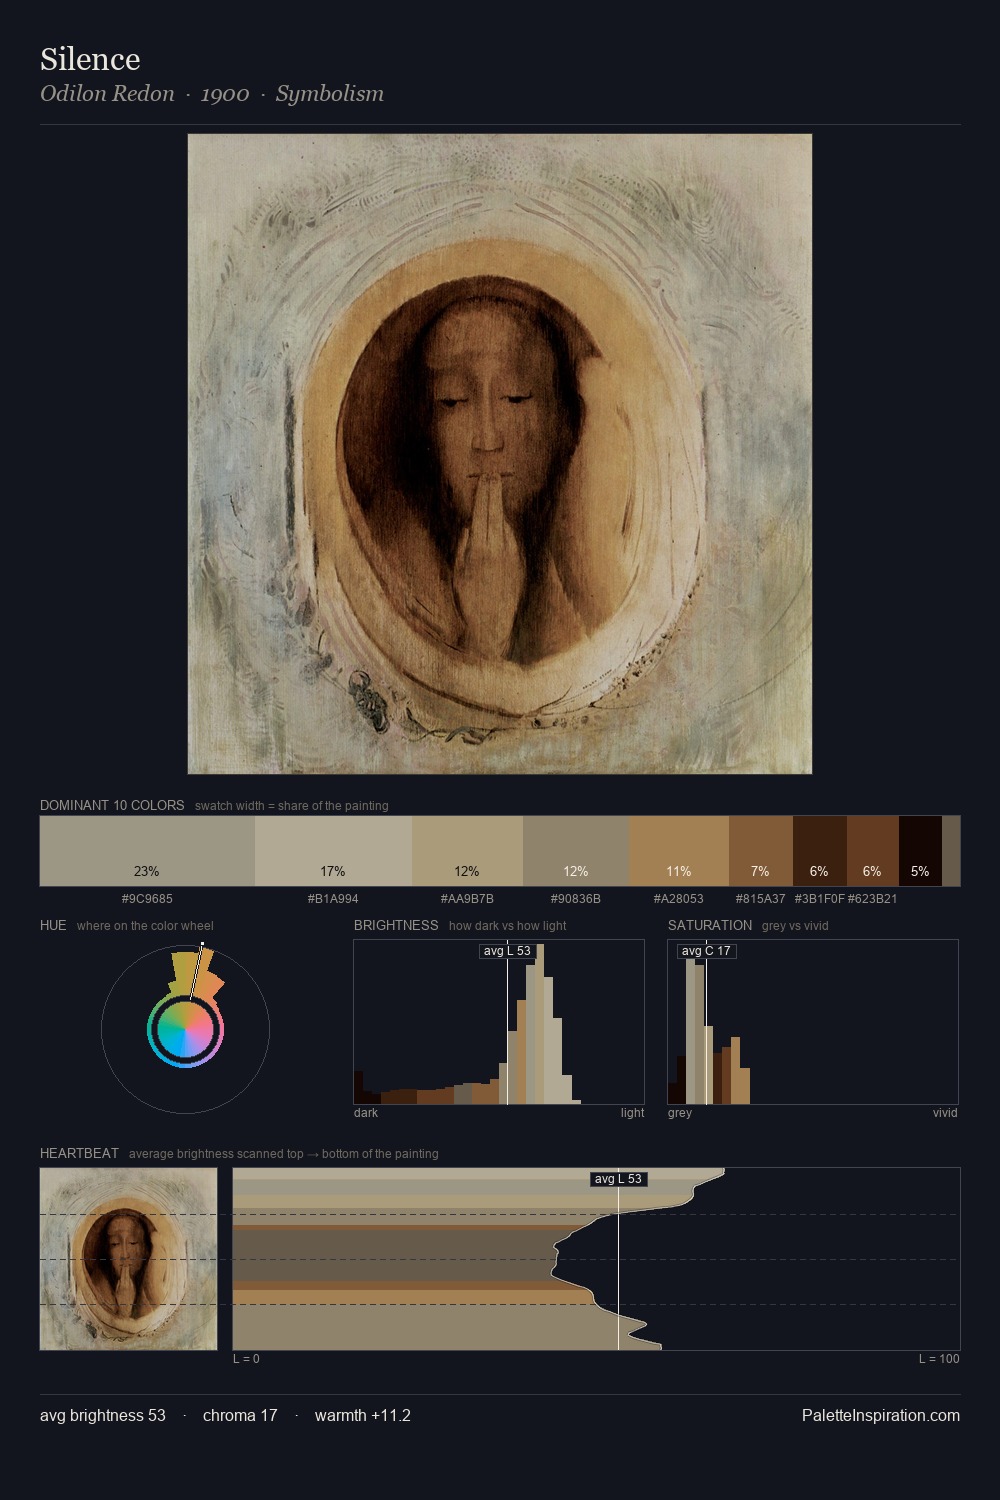Image resolution: width=1000 pixels, height=1500 pixels.
Task: Click the Symbolism movement label
Action: click(330, 94)
